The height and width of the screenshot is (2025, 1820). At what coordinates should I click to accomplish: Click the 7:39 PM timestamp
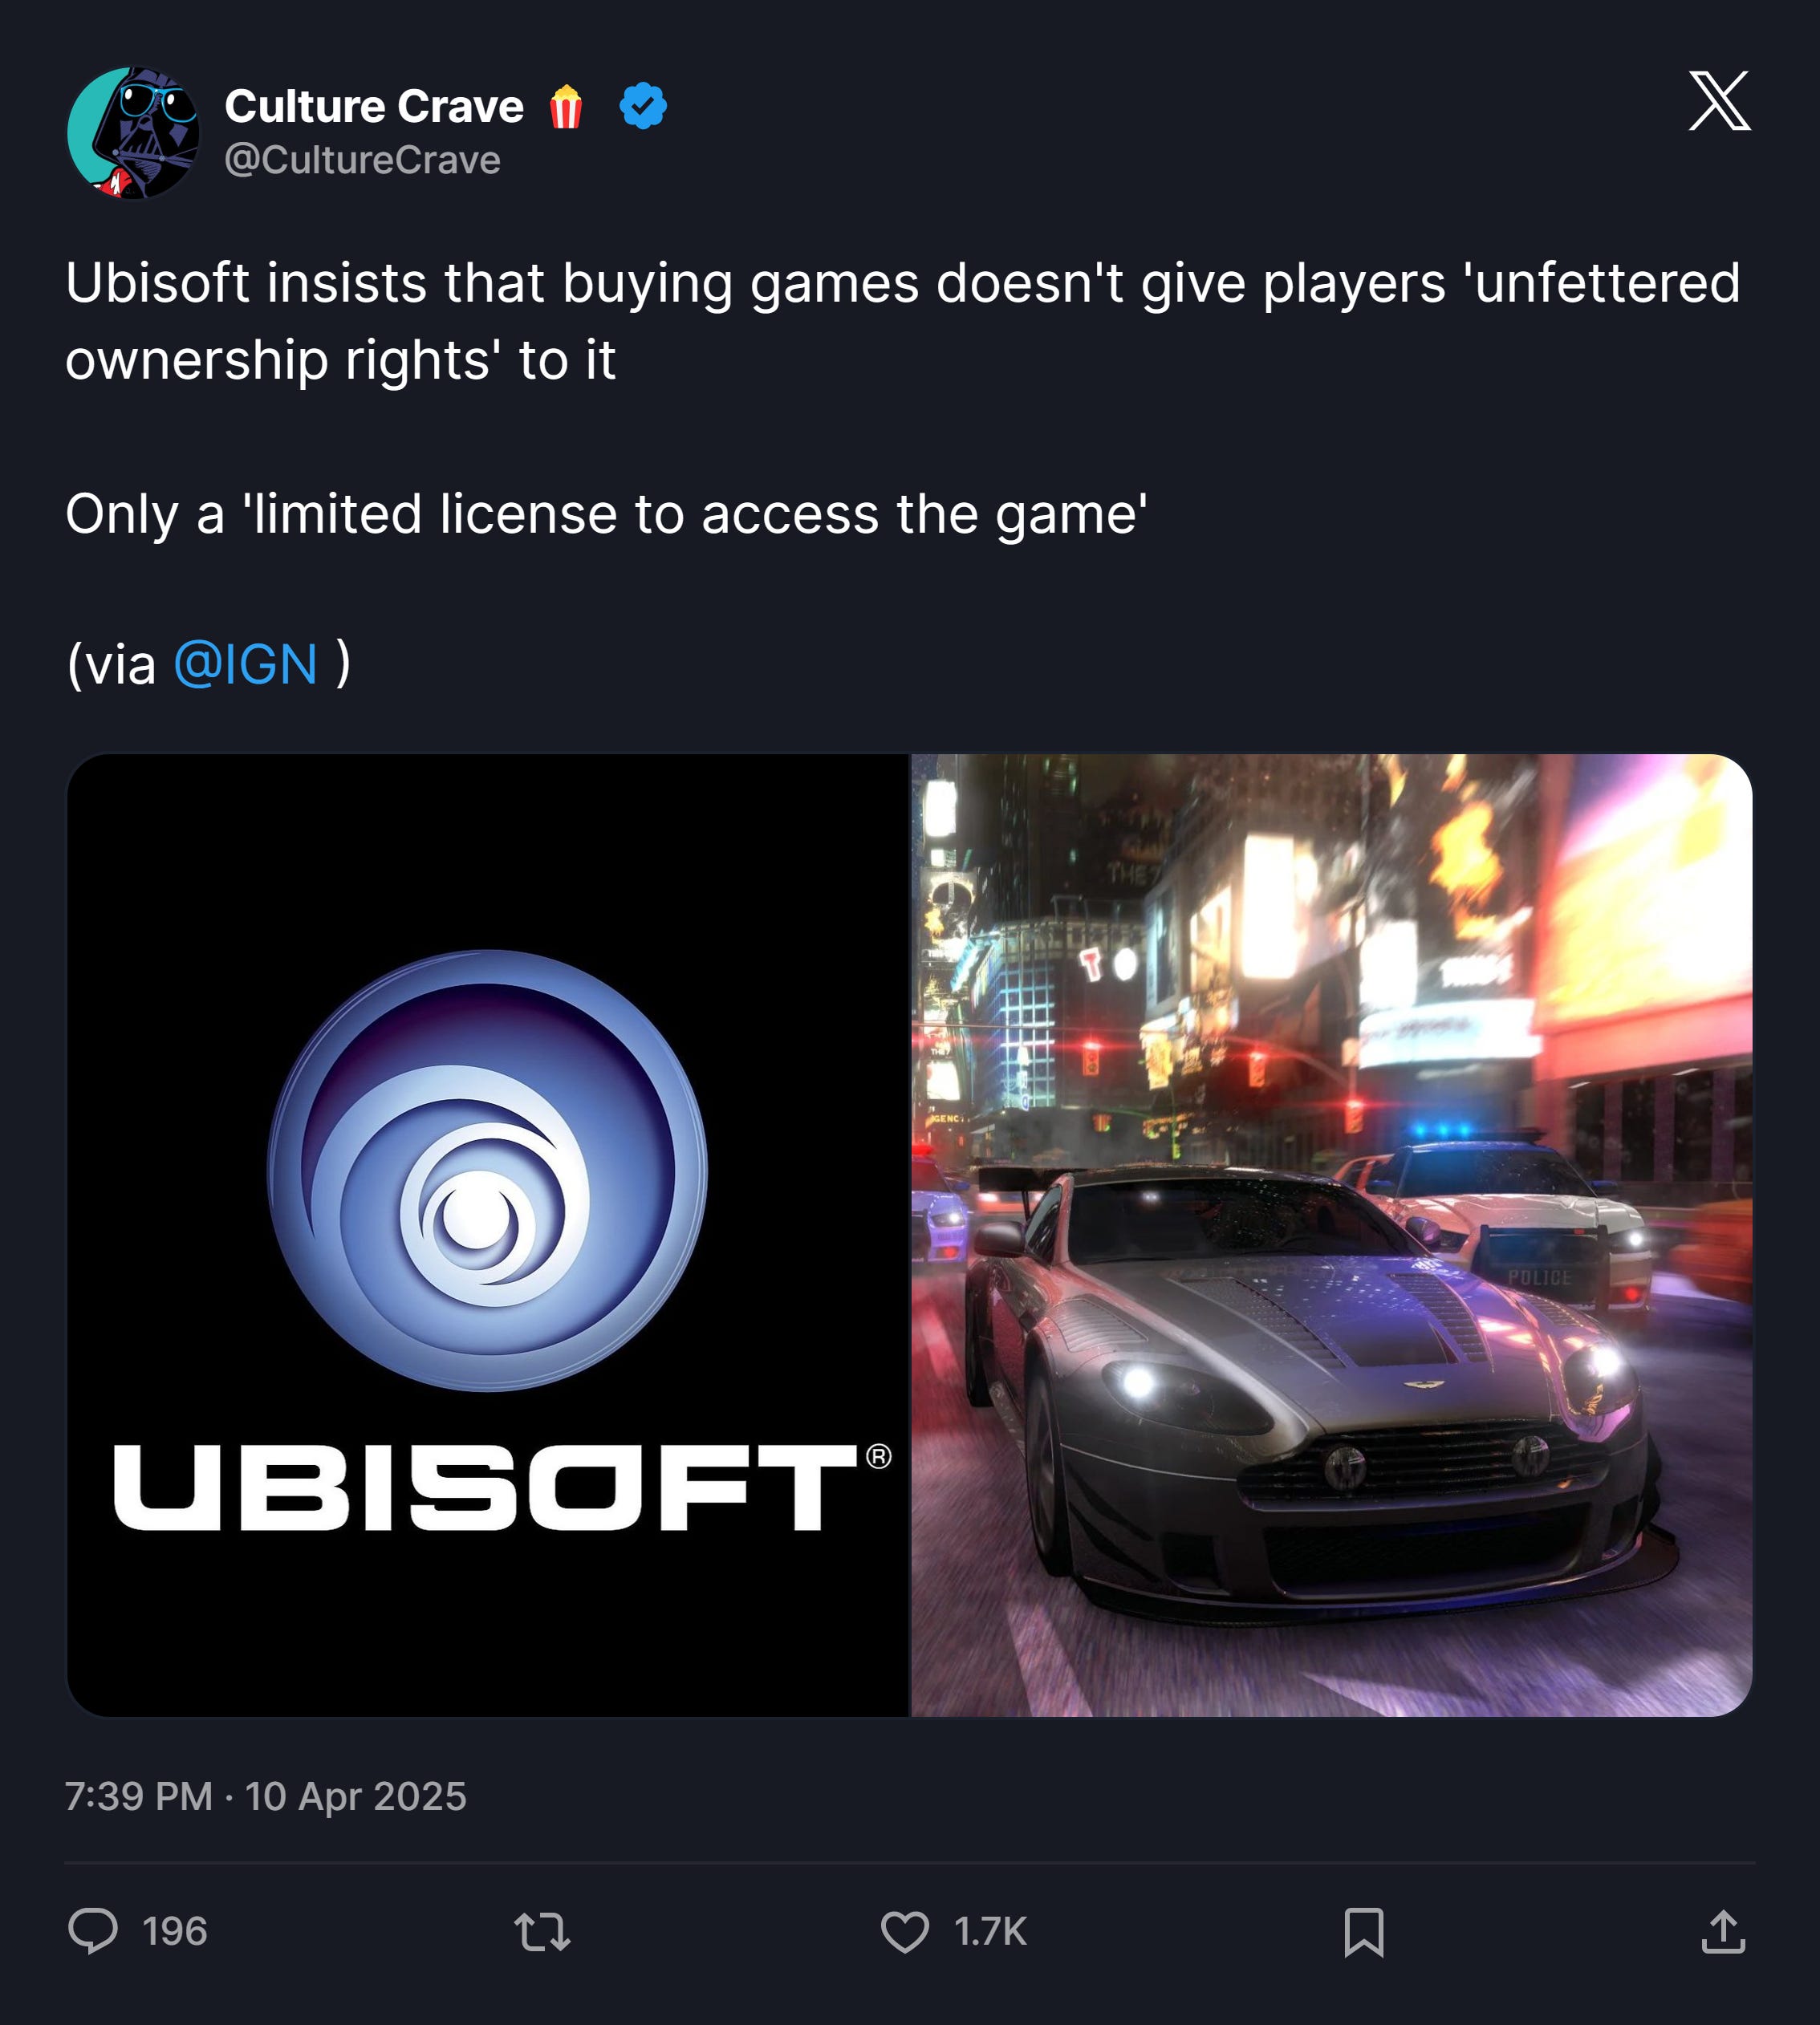(x=139, y=1796)
